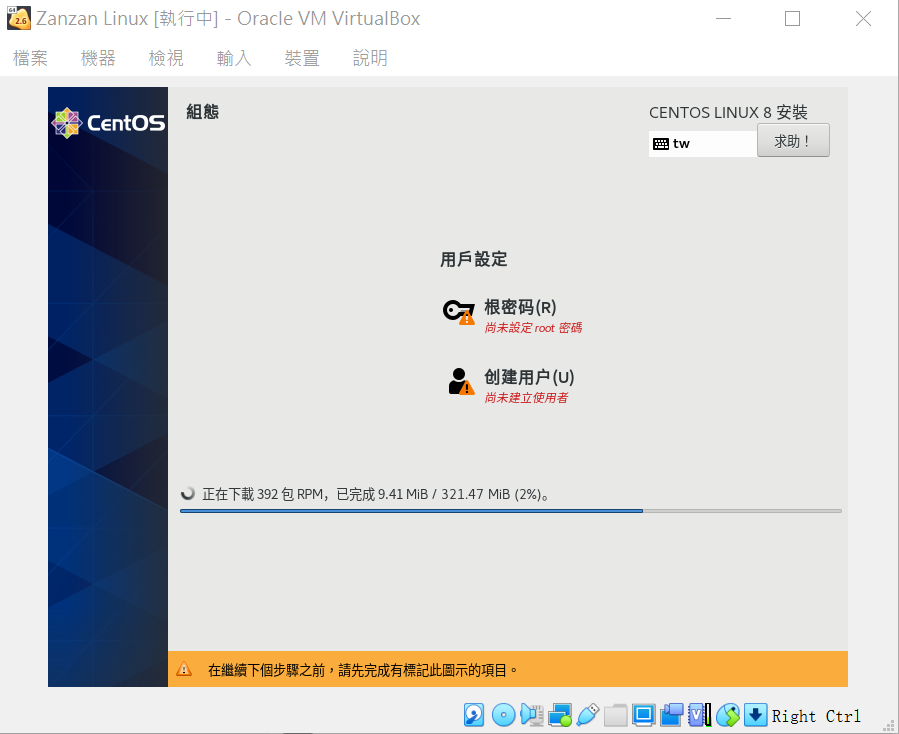Click the 用戶設定 section heading

click(x=474, y=259)
